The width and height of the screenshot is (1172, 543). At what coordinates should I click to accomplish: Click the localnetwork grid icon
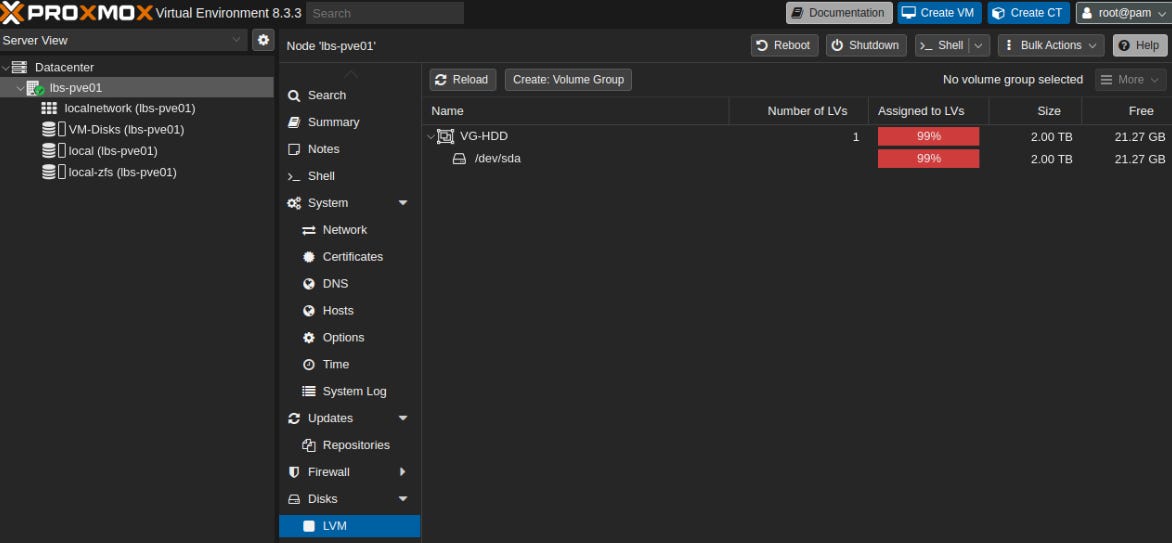(49, 108)
